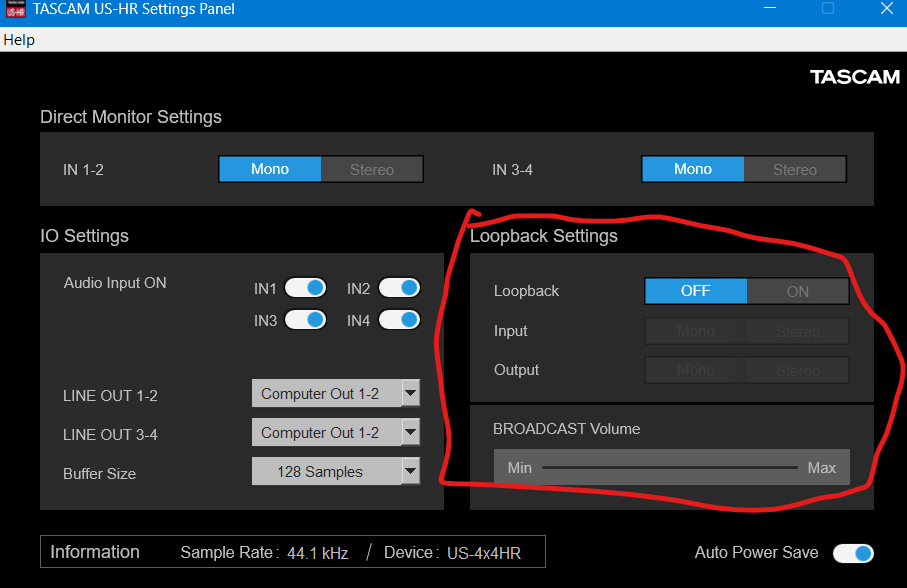Select Mono for Loopback Input
This screenshot has height=588, width=907.
[696, 331]
